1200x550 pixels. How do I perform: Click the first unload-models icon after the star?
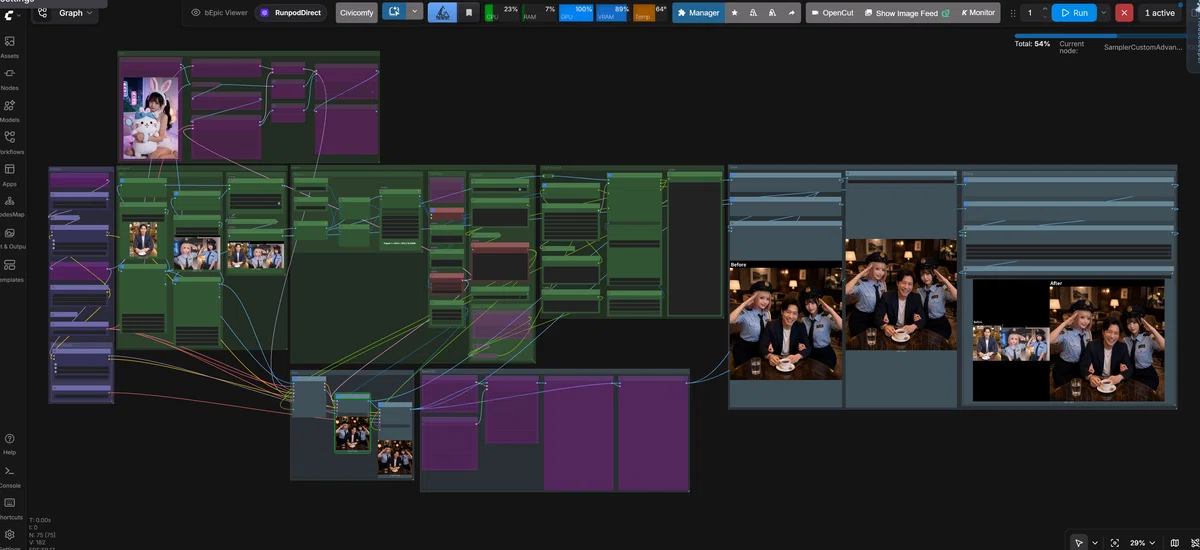754,13
